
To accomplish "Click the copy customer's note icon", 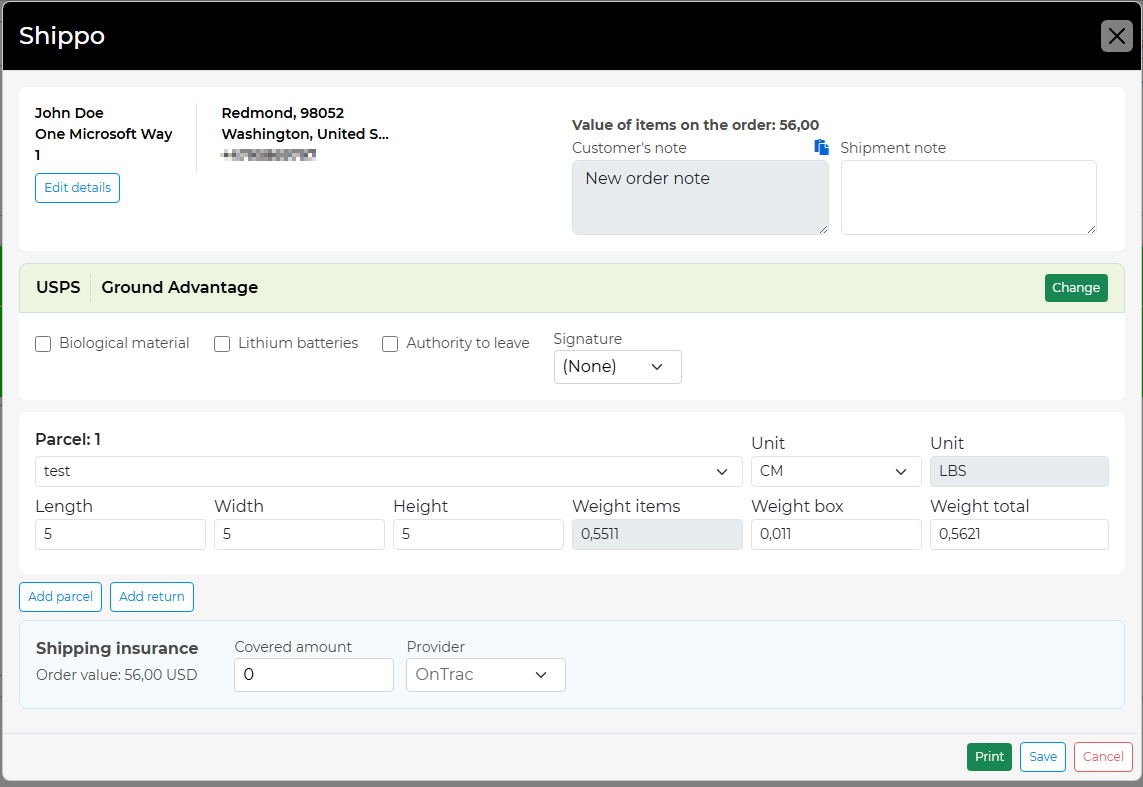I will click(x=821, y=148).
